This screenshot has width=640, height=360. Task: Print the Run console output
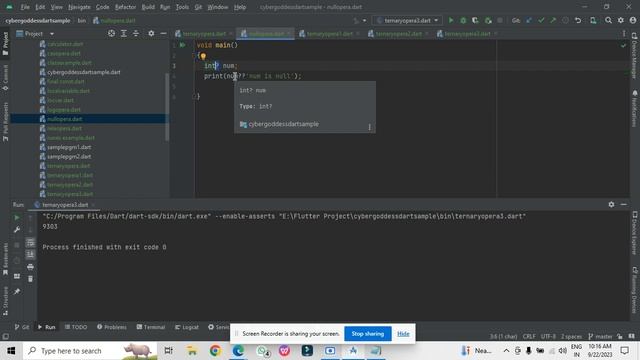pos(30,267)
